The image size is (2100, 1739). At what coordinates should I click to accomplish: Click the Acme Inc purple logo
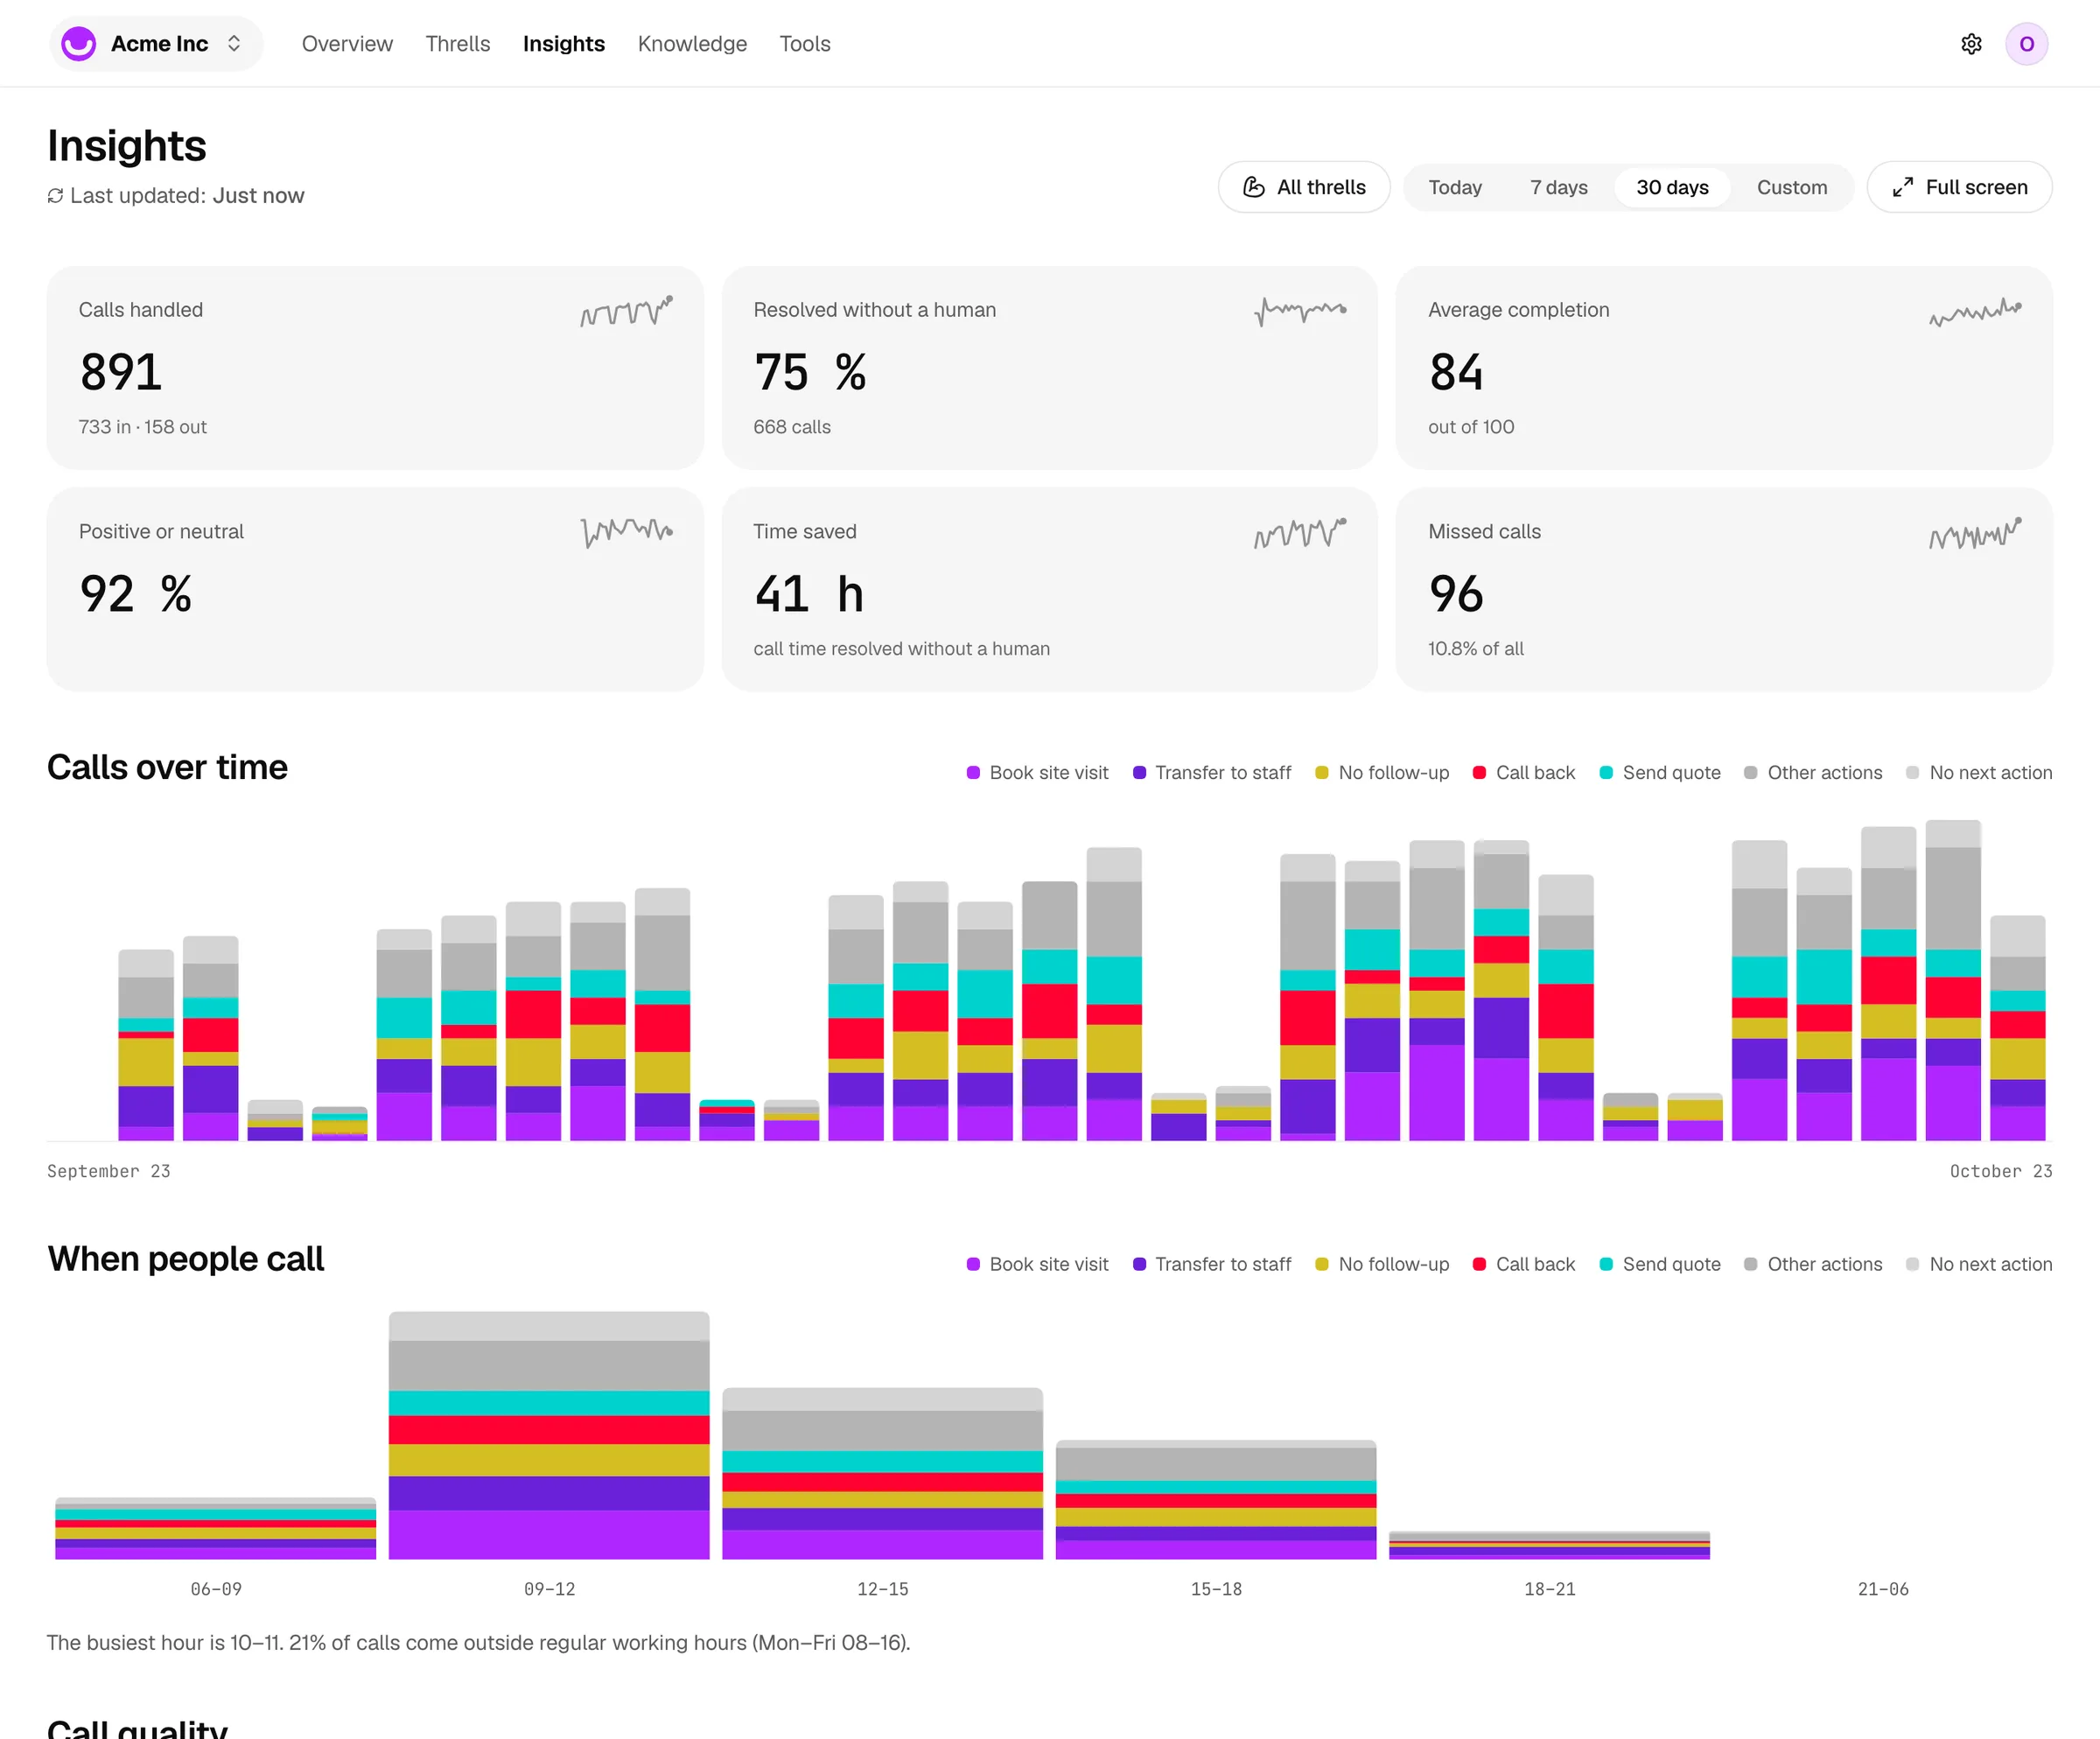click(78, 44)
